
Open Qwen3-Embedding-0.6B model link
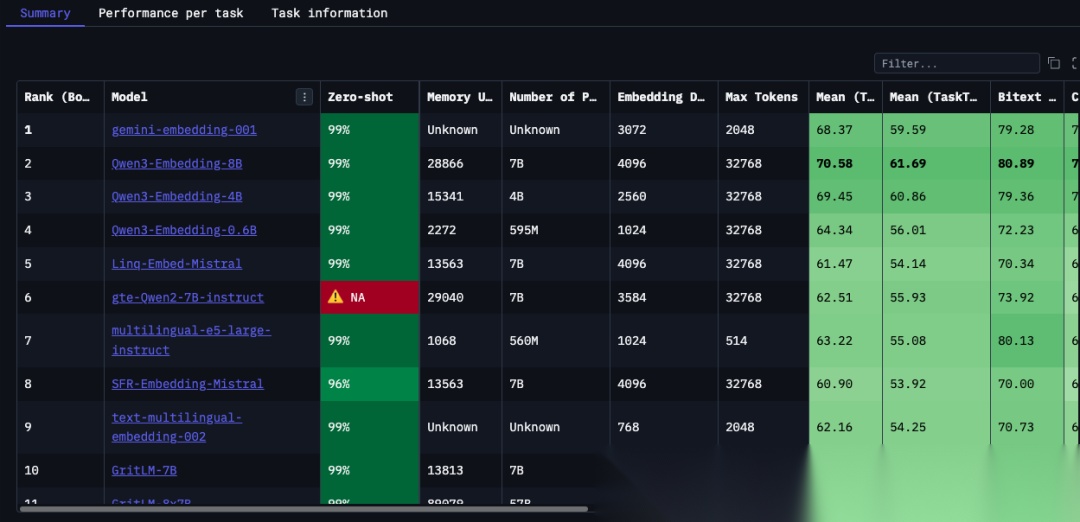coord(184,230)
